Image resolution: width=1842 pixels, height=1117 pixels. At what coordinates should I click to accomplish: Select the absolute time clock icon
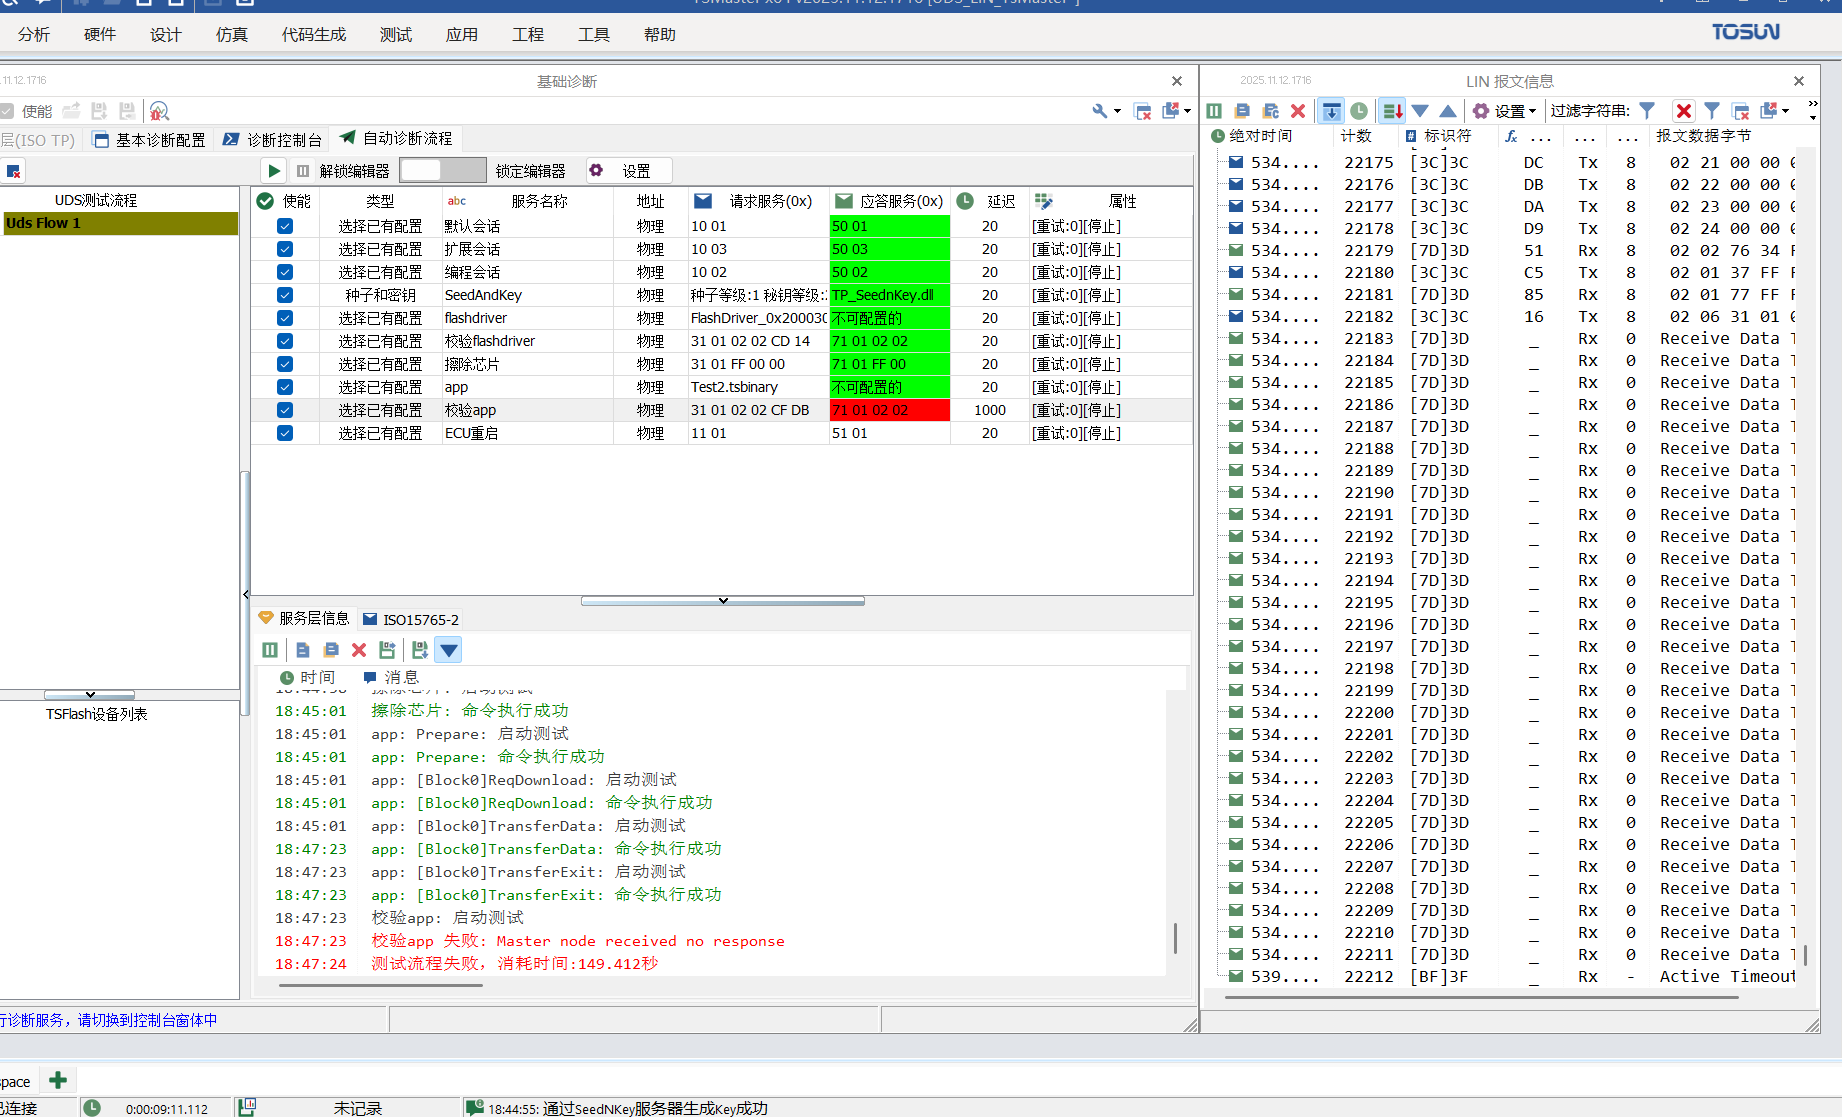point(1359,110)
